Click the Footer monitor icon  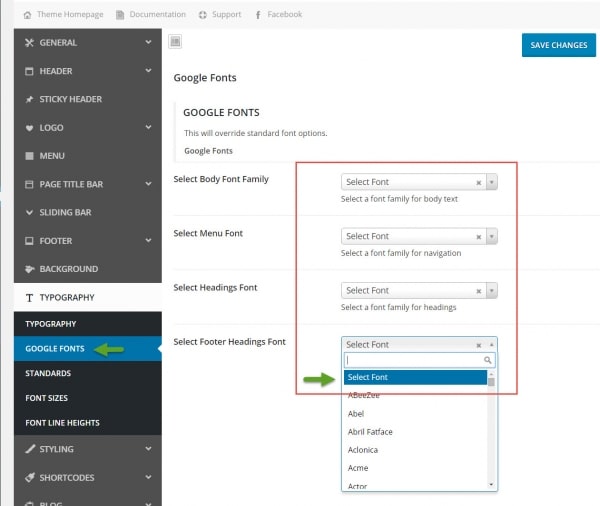tap(29, 241)
